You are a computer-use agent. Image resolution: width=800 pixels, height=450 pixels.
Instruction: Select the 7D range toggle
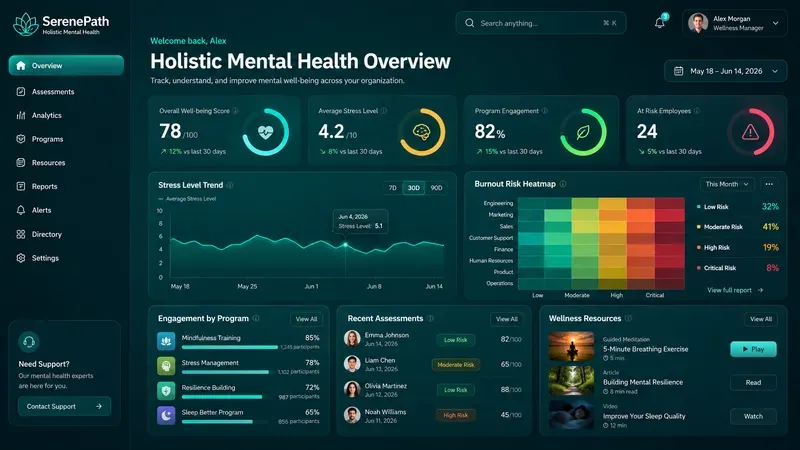coord(392,188)
